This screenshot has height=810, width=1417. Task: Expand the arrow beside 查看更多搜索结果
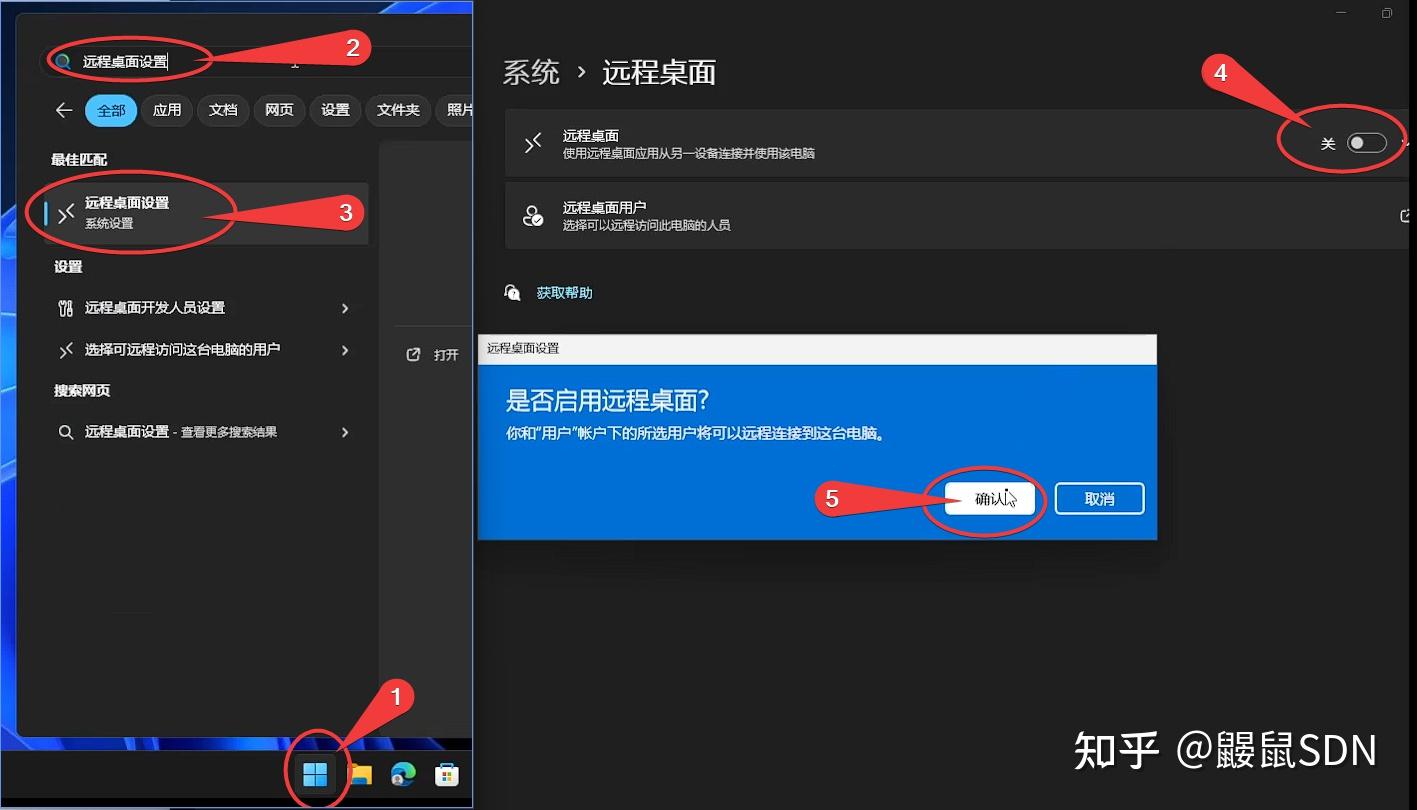tap(345, 432)
